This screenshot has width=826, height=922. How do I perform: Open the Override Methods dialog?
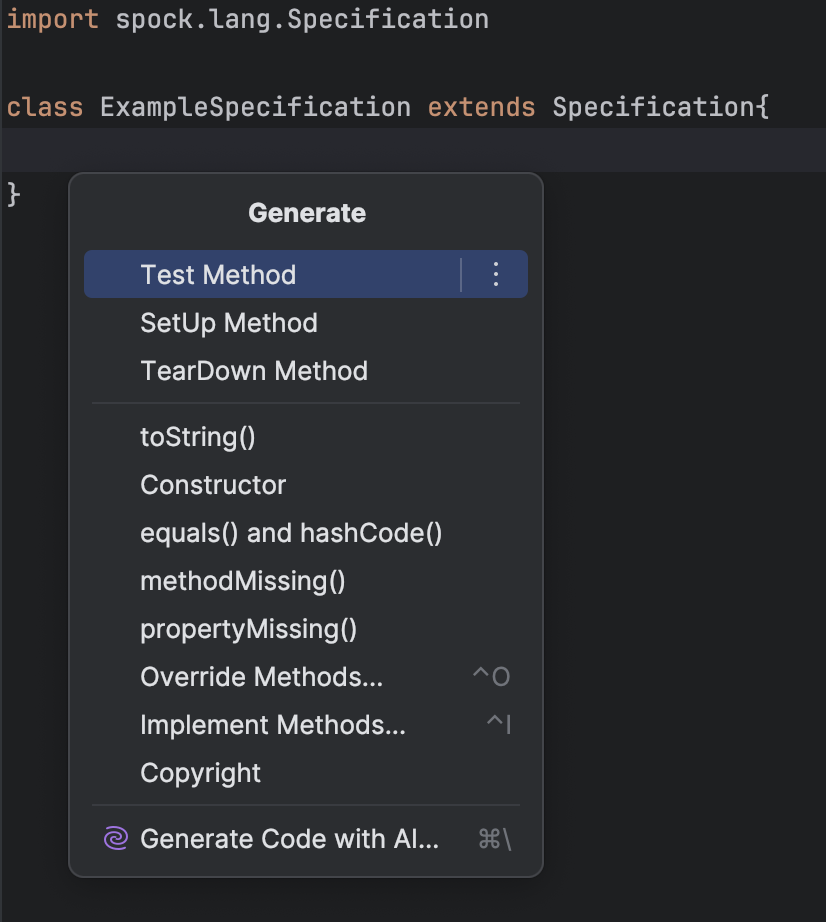tap(262, 677)
